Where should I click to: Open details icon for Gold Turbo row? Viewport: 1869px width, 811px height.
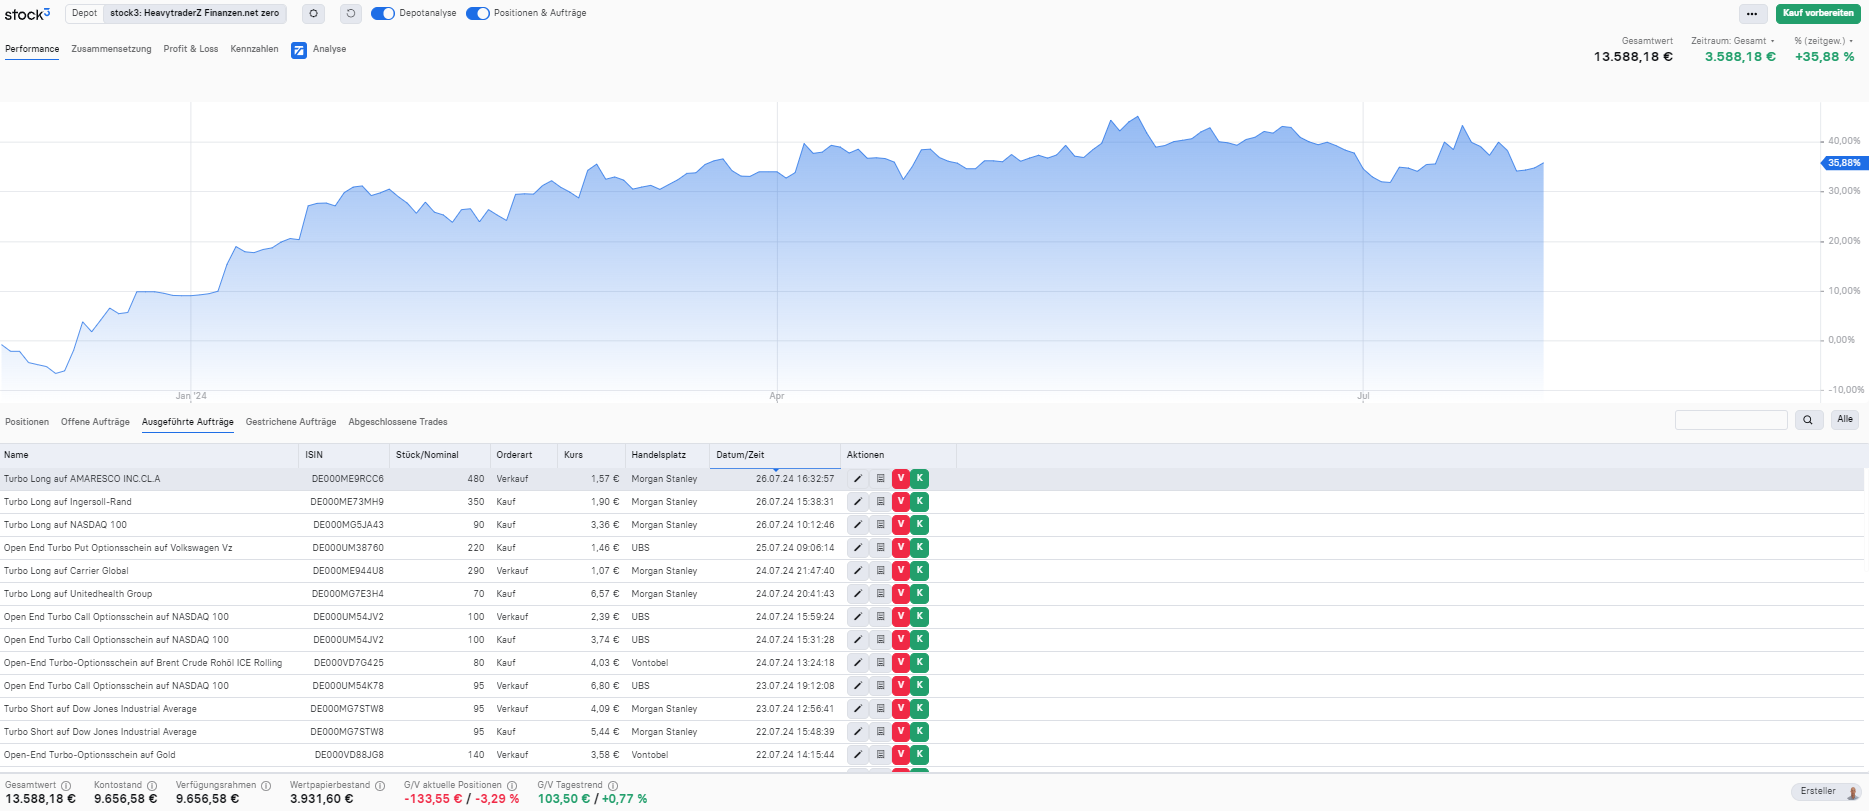[x=880, y=755]
